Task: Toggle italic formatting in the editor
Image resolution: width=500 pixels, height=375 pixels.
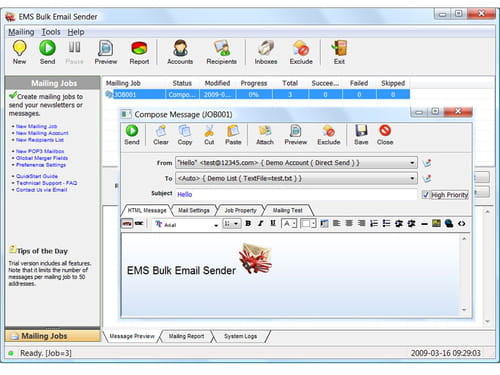Action: (x=260, y=224)
